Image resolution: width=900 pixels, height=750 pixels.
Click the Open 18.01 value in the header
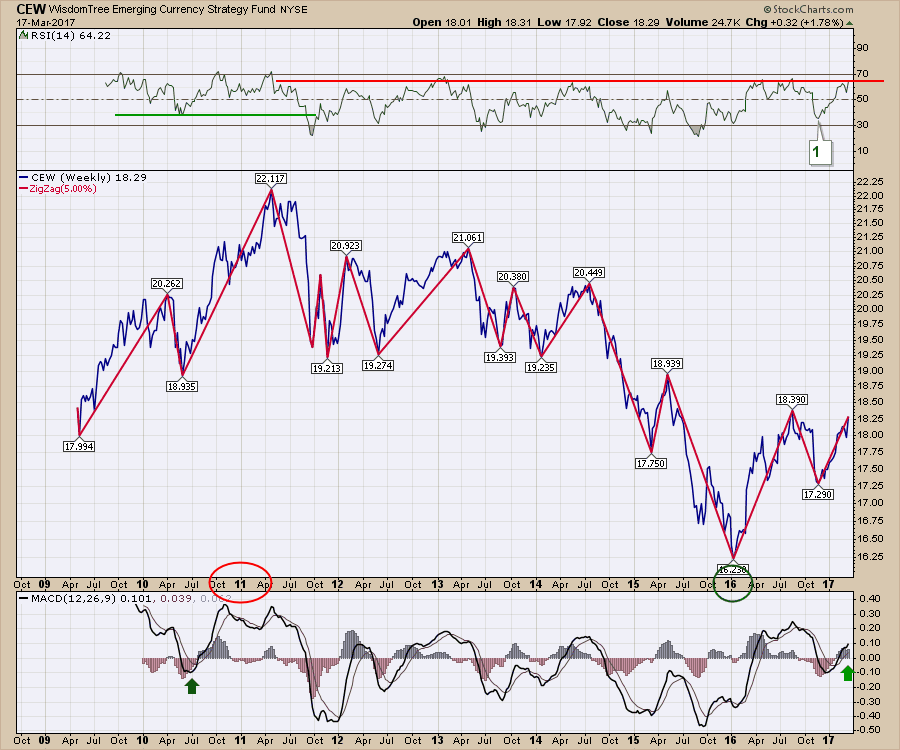click(x=441, y=23)
